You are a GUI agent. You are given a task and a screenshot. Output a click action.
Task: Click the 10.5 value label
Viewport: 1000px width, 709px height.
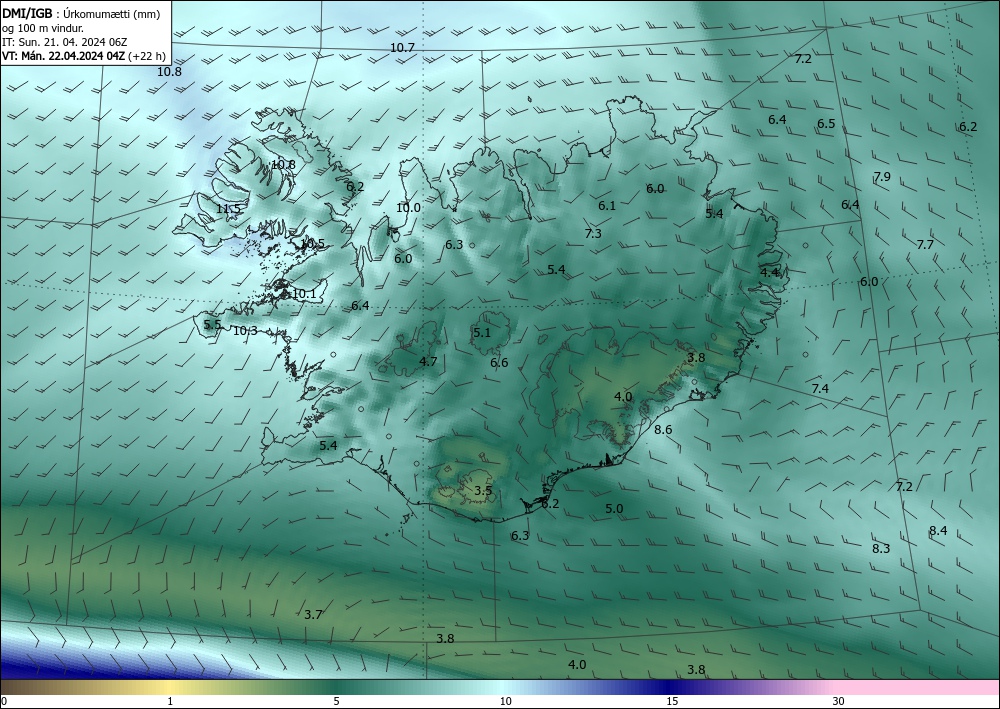312,244
